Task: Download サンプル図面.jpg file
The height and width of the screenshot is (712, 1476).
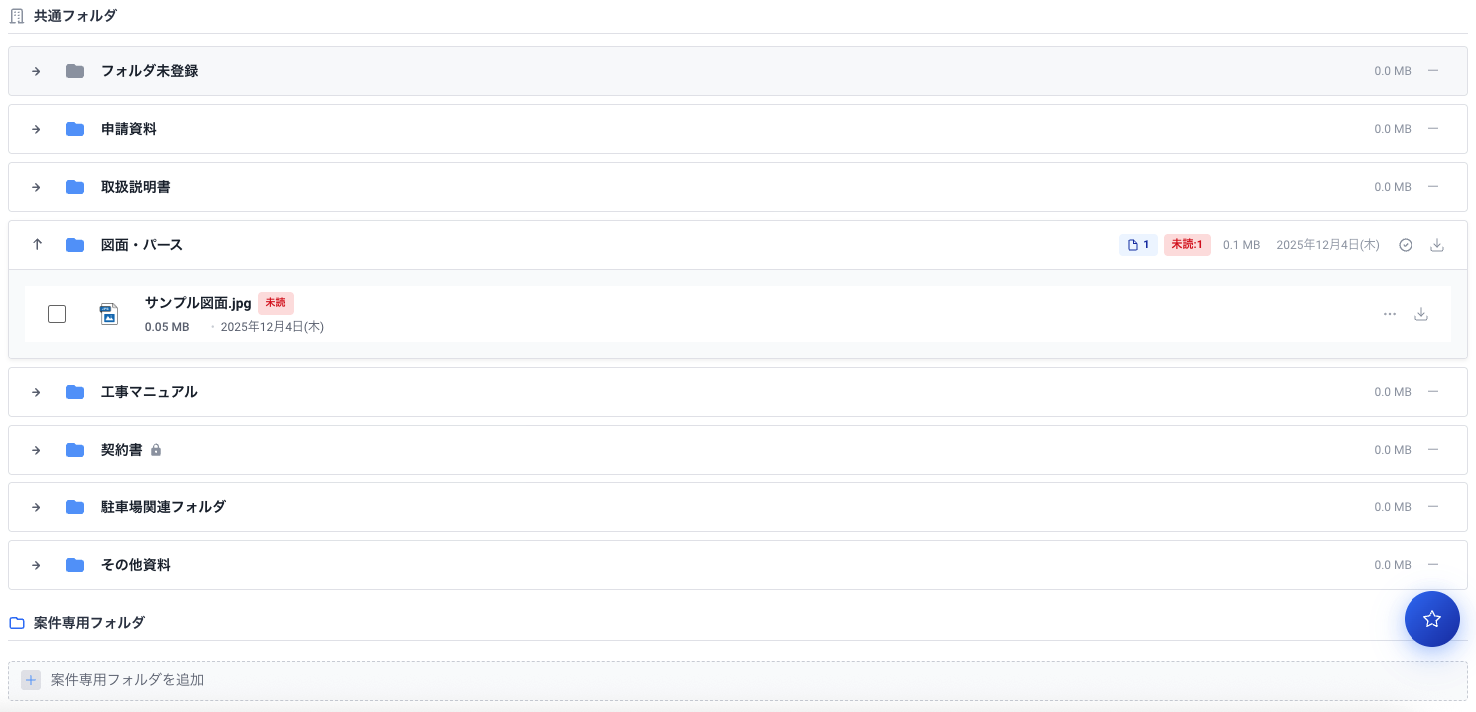Action: 1420,314
